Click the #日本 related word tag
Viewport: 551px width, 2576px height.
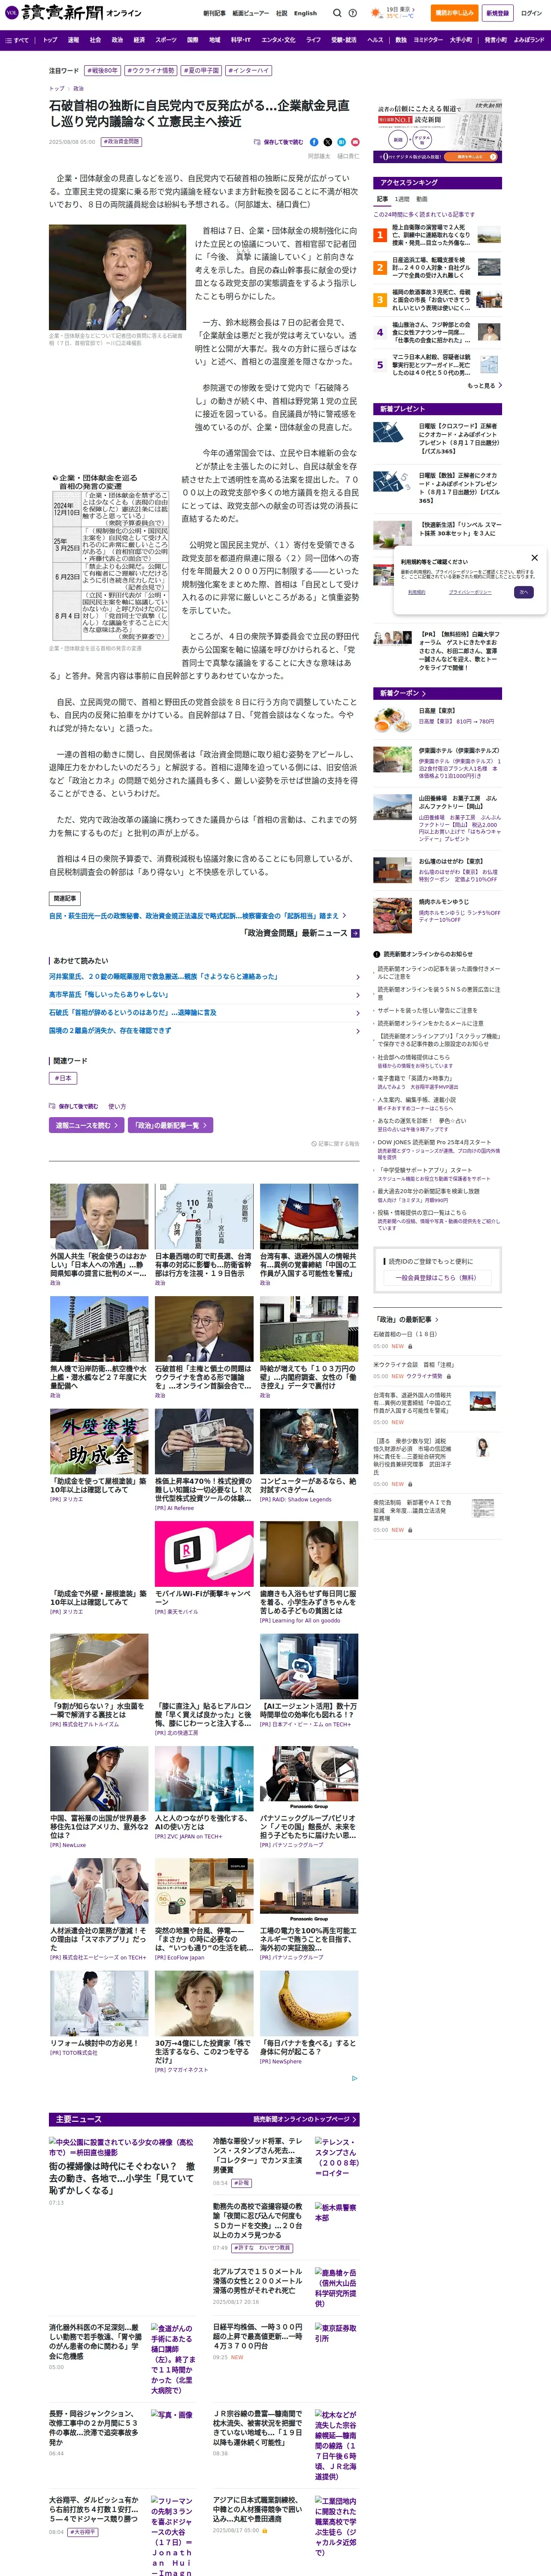[63, 1078]
